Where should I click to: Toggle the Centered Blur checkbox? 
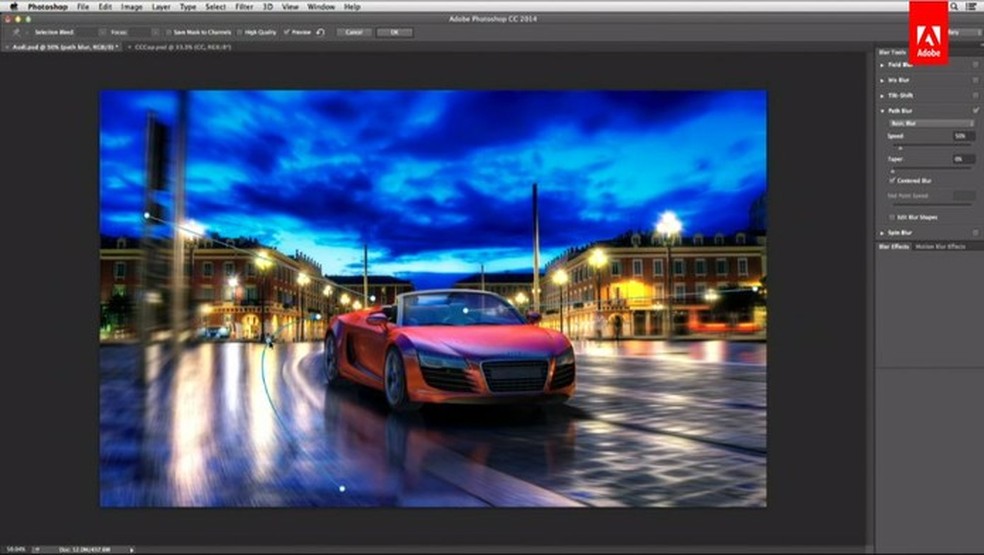[x=892, y=180]
